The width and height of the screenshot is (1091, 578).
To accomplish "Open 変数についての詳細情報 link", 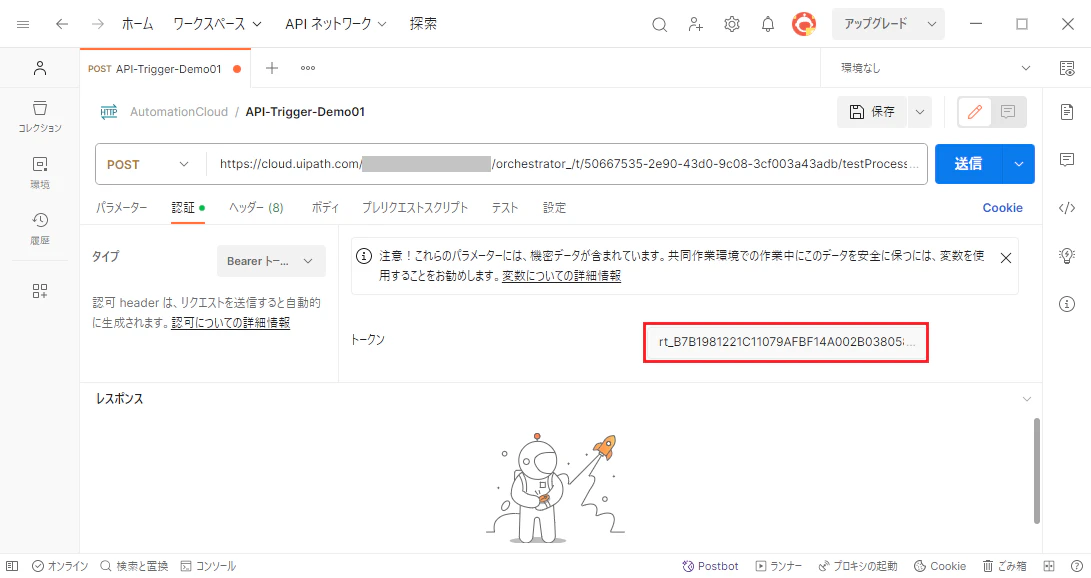I will pos(562,276).
